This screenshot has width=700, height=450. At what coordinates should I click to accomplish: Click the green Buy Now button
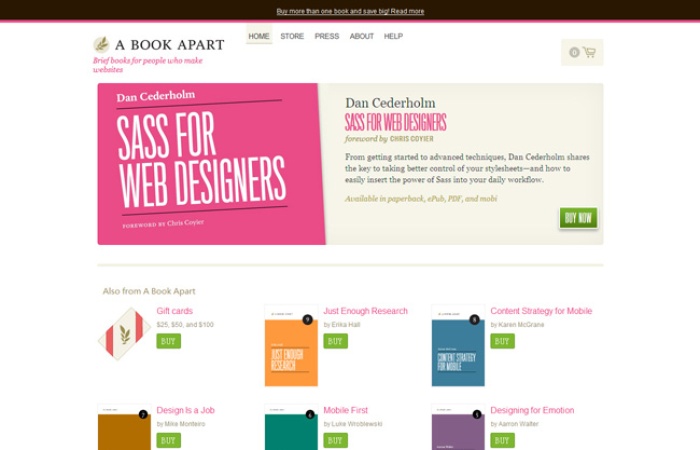(578, 218)
